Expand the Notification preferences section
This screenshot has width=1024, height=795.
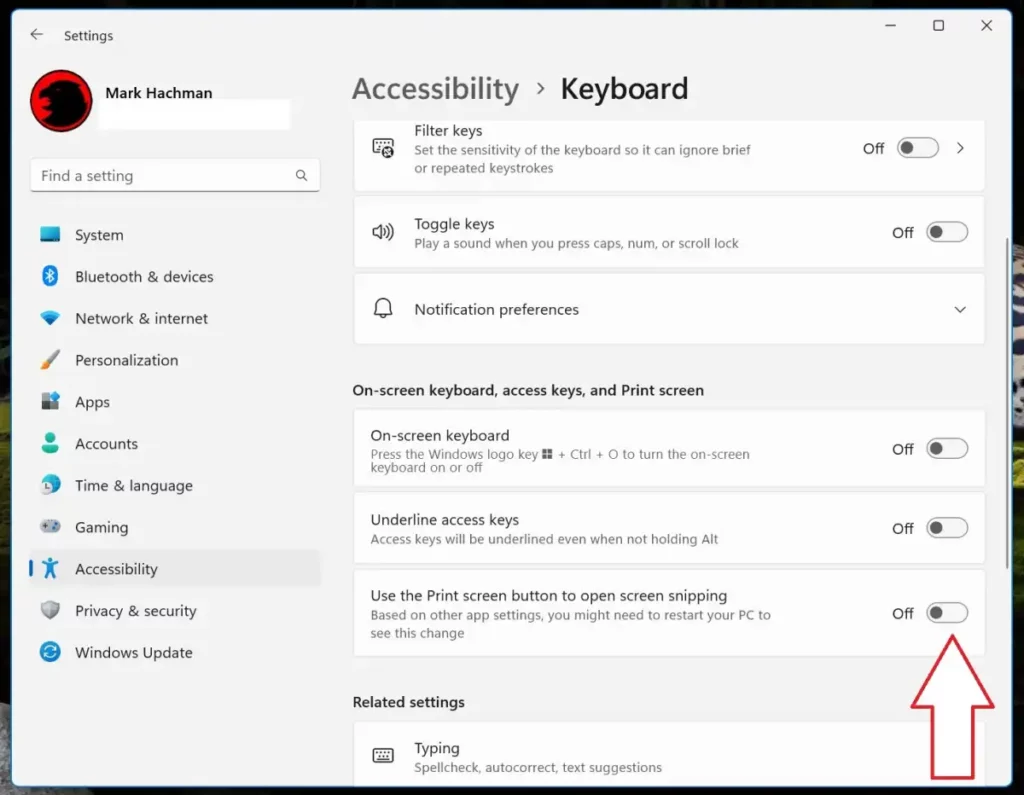tap(669, 309)
